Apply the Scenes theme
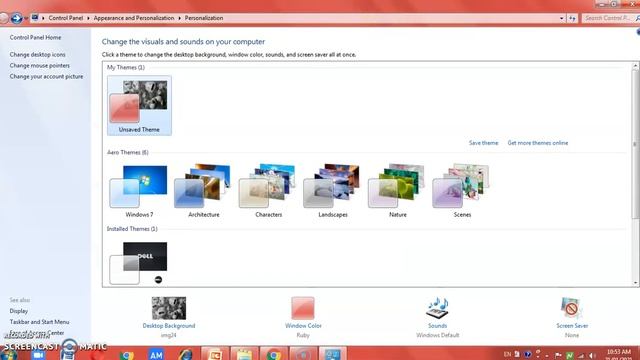 click(462, 190)
